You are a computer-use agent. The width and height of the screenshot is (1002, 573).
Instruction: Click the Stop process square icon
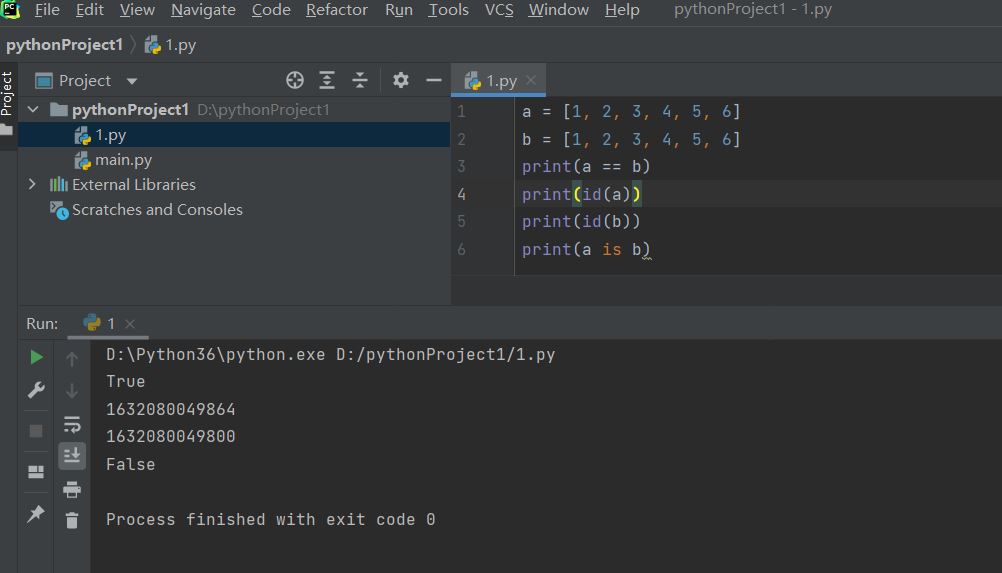36,431
